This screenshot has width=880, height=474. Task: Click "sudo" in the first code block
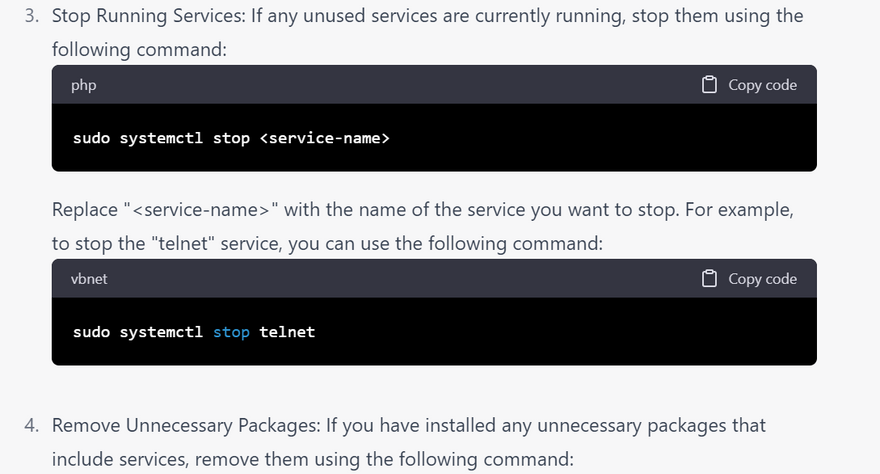click(x=91, y=138)
